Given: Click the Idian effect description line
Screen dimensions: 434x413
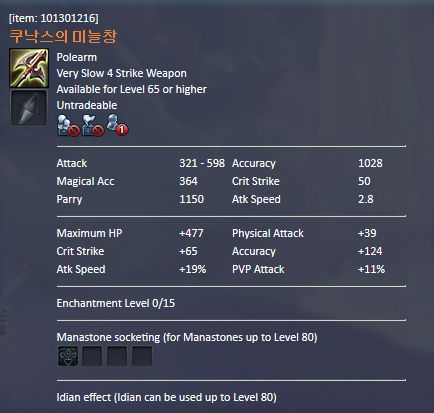Looking at the screenshot, I should (166, 397).
